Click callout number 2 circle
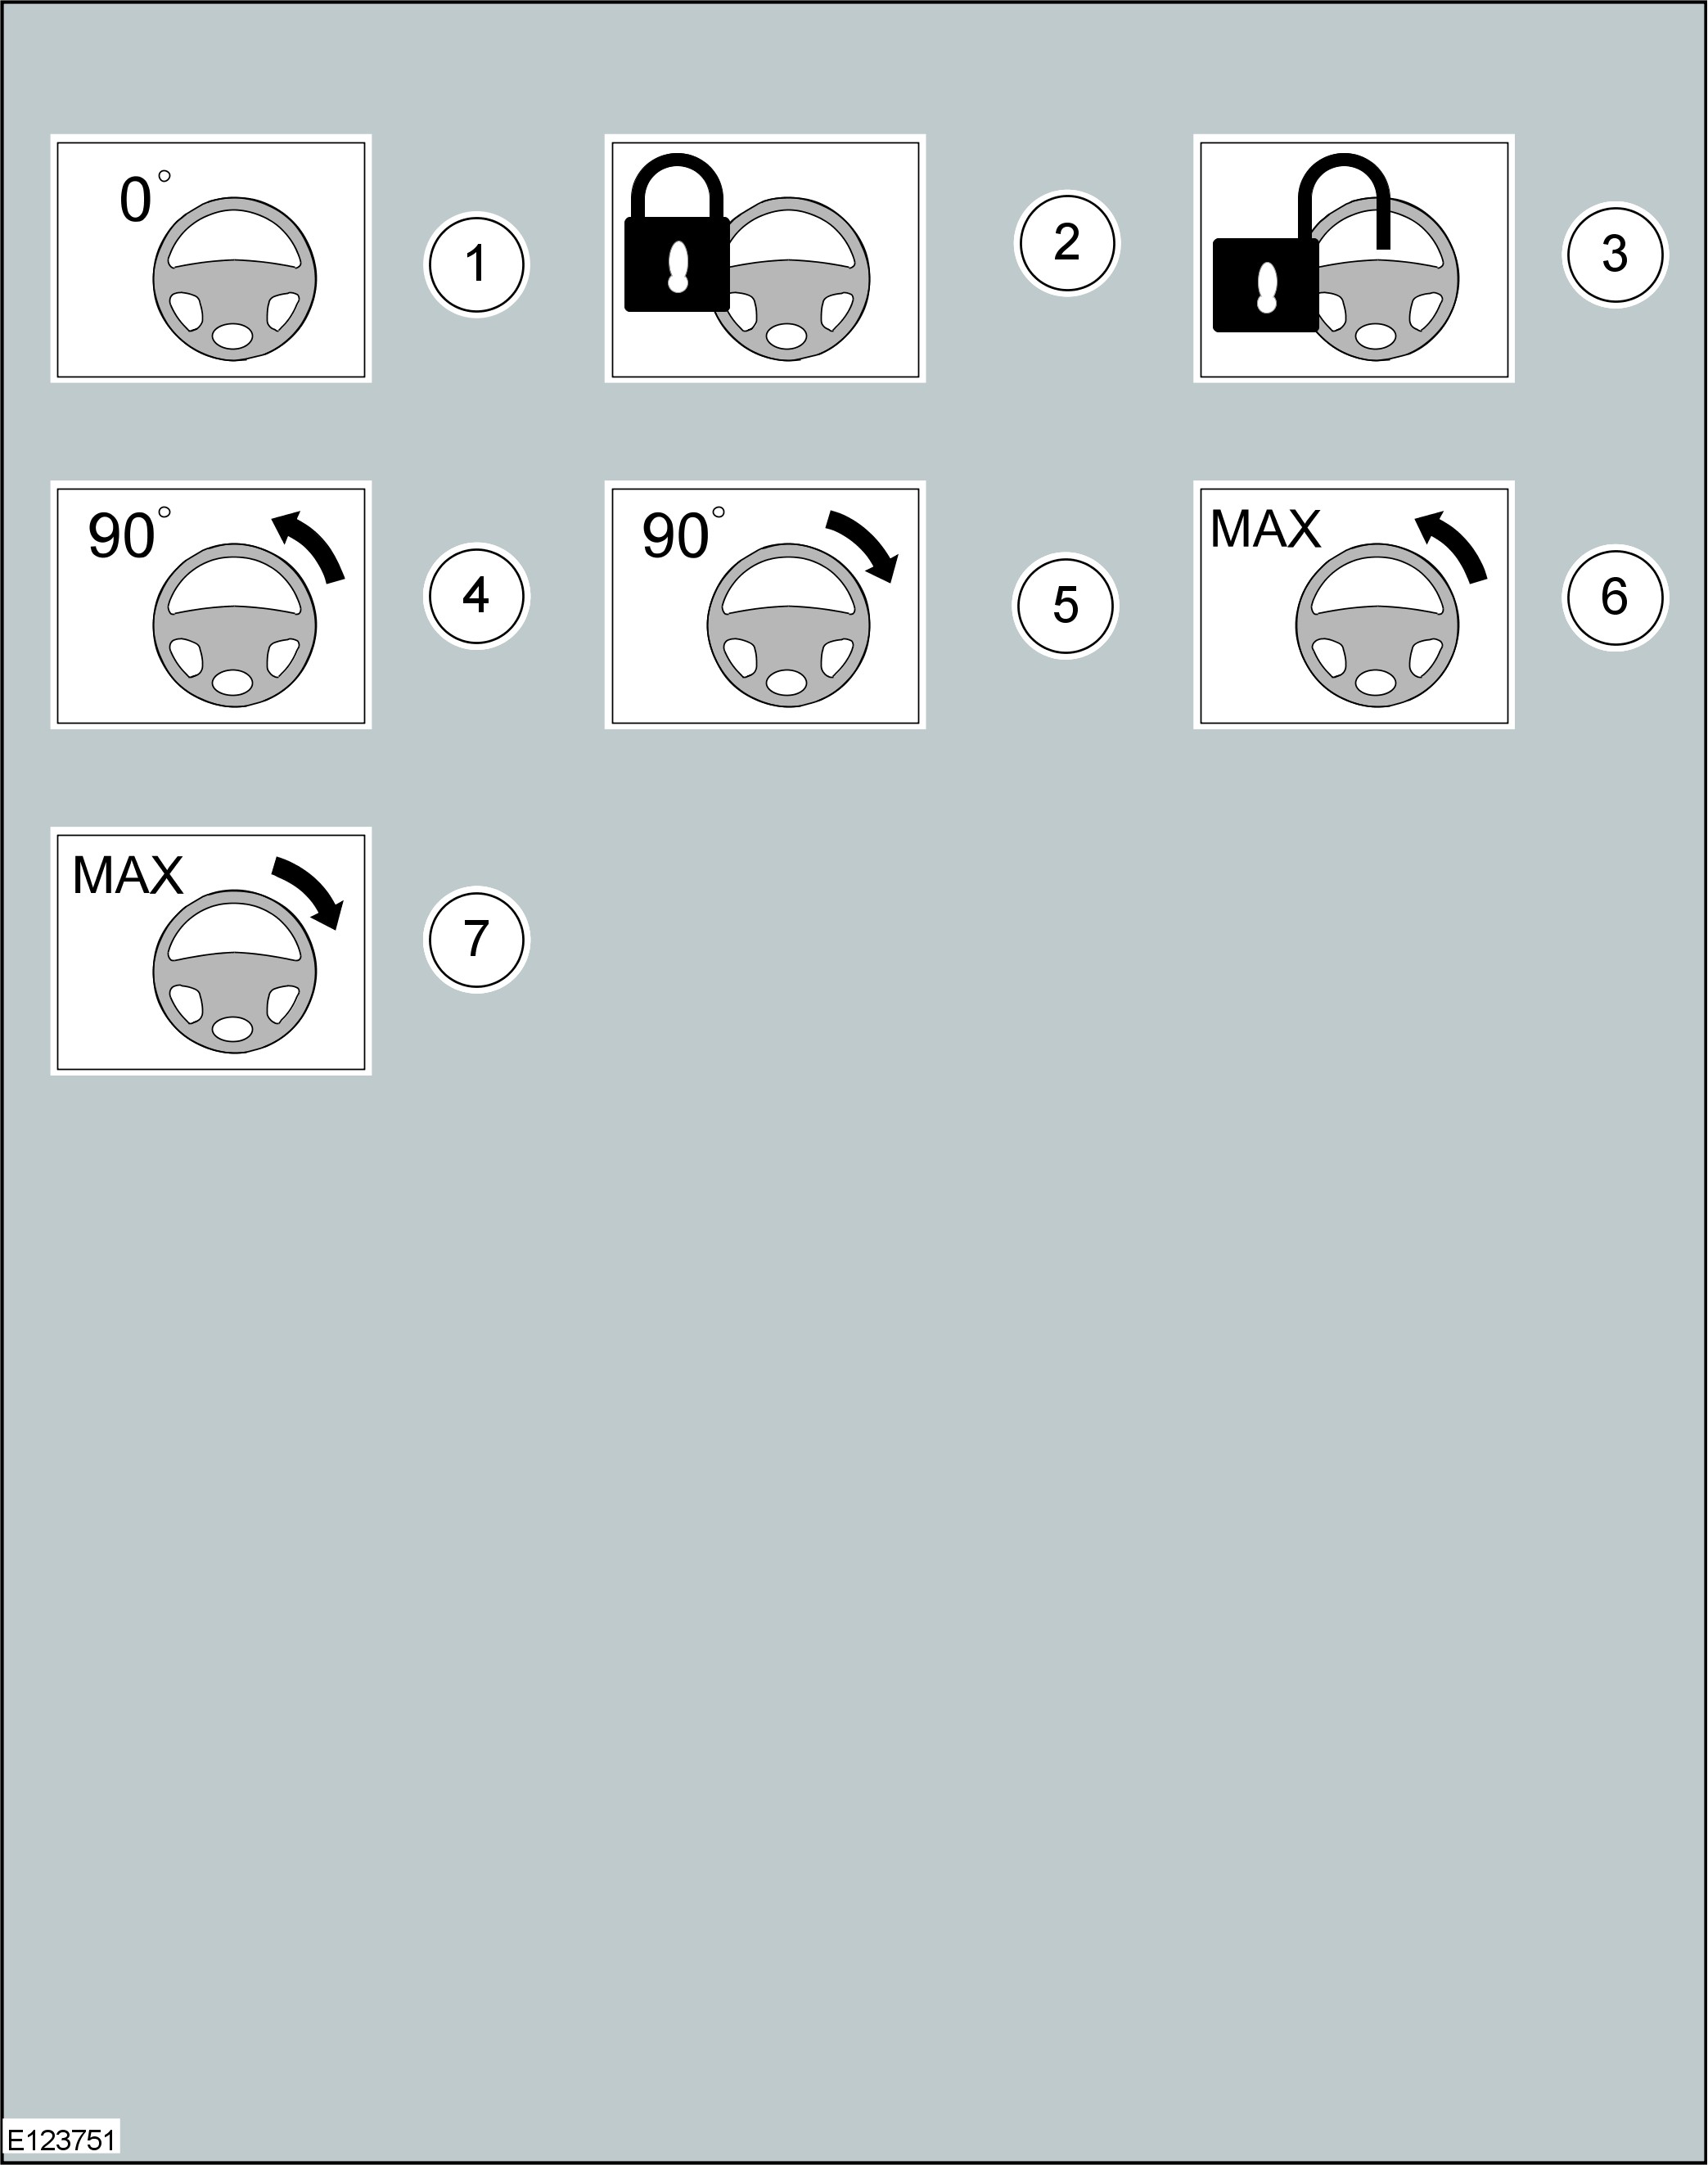The height and width of the screenshot is (2165, 1708). [x=1066, y=243]
